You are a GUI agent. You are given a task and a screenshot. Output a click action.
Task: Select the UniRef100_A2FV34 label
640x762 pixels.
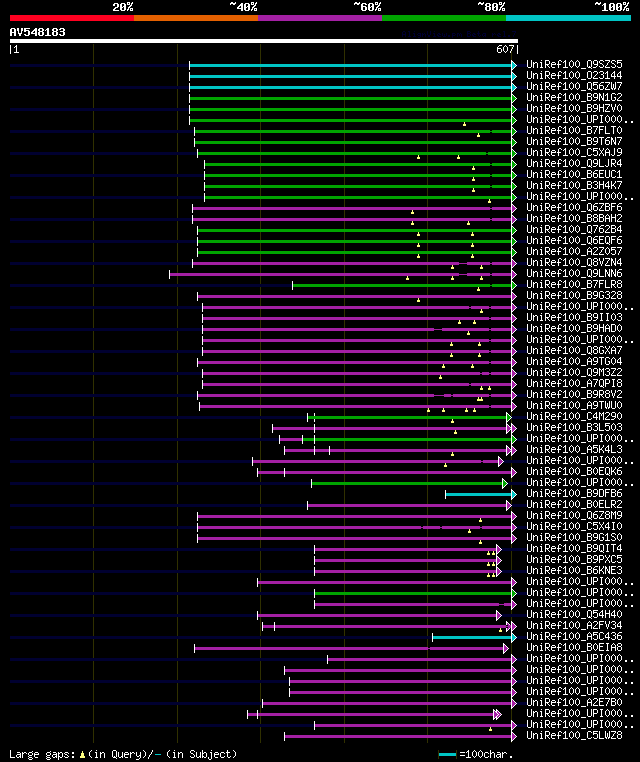point(574,625)
